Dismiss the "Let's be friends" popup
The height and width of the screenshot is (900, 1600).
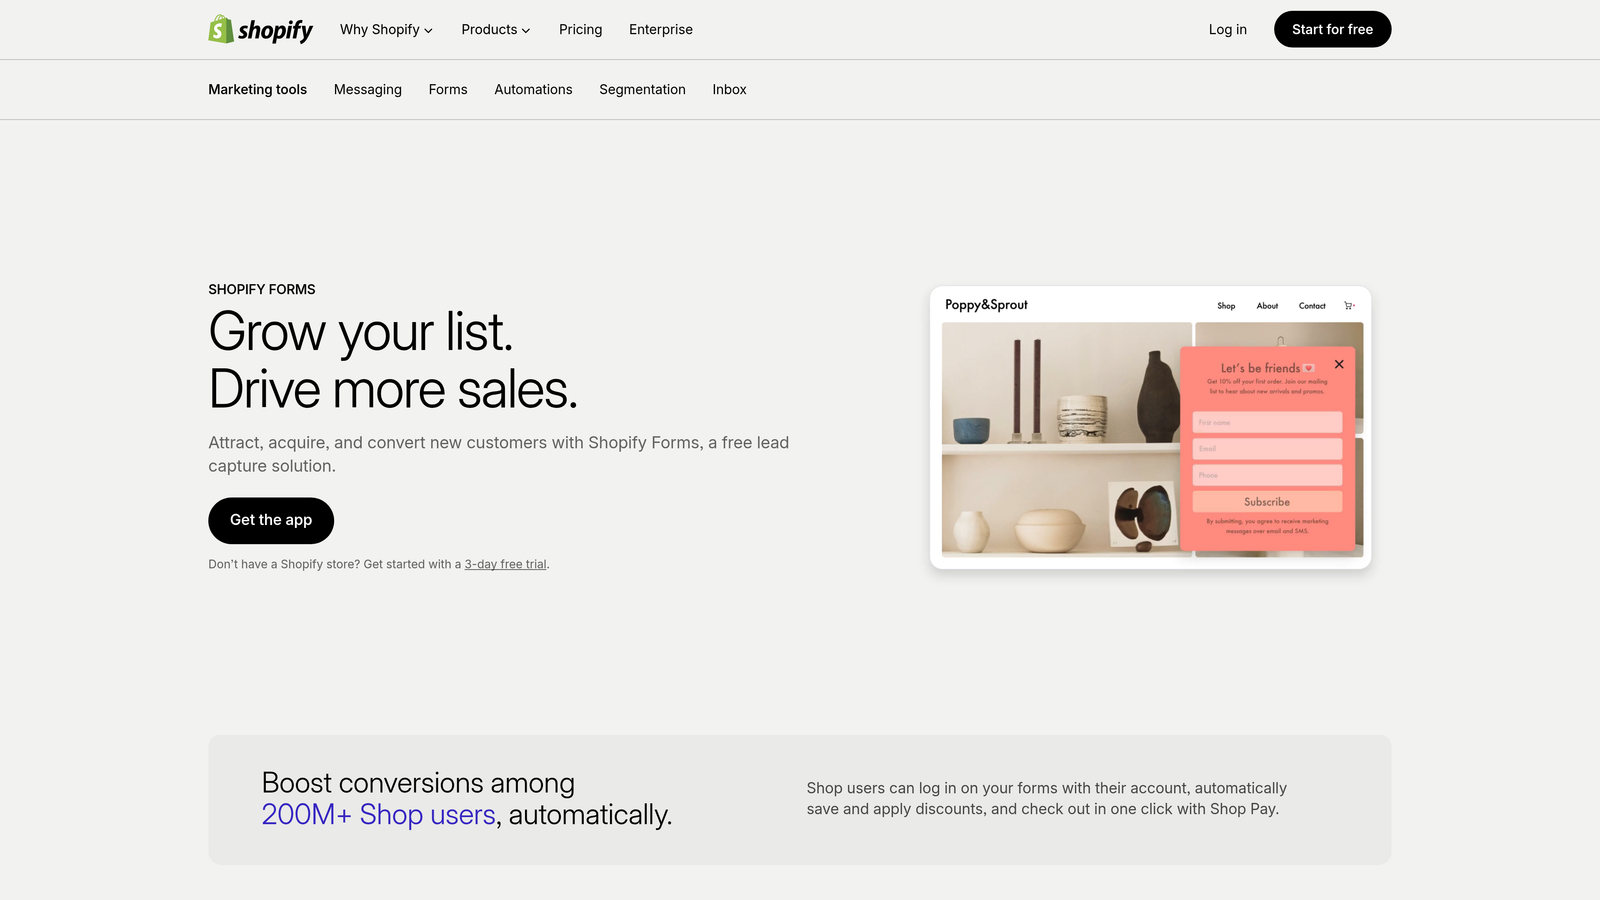point(1339,364)
